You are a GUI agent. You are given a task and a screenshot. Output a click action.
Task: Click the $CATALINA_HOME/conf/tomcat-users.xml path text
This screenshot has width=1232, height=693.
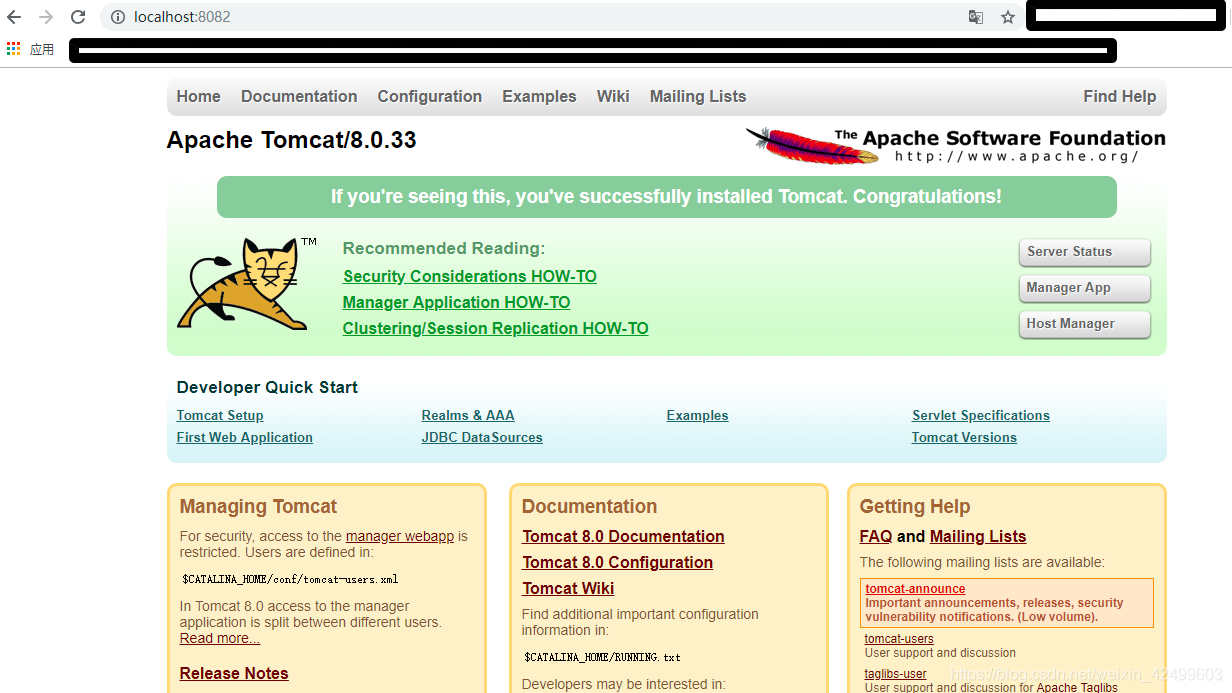point(290,579)
